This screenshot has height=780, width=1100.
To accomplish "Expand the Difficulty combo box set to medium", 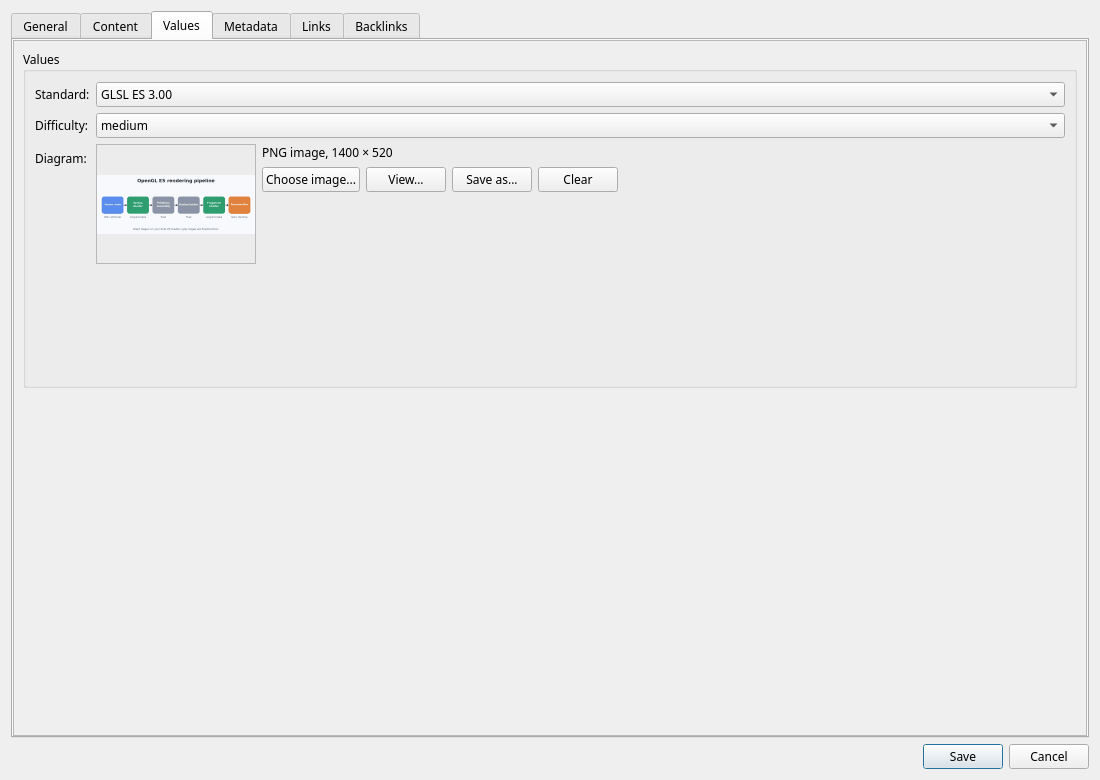I will 580,126.
